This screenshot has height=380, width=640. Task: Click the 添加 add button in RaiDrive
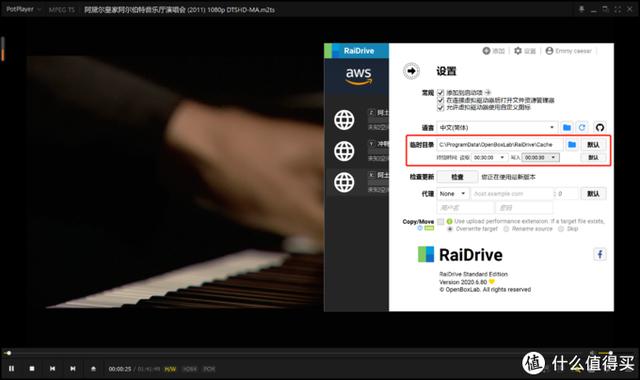pyautogui.click(x=493, y=51)
